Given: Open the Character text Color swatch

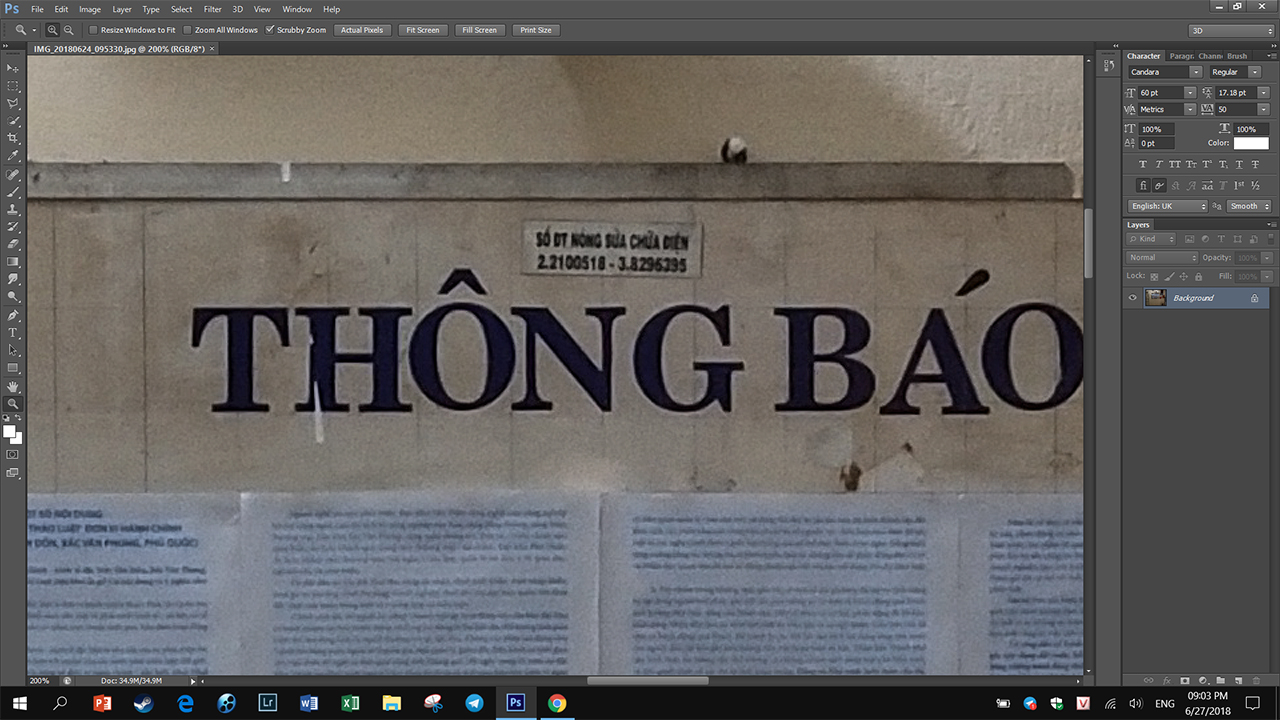Looking at the screenshot, I should tap(1251, 143).
